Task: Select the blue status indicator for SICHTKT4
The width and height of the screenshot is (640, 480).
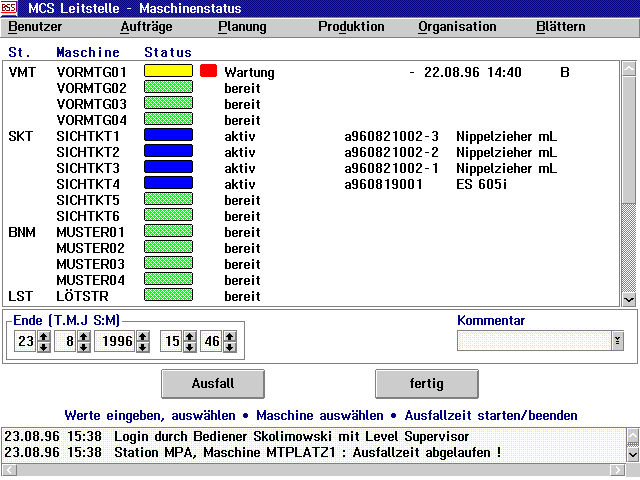Action: tap(168, 183)
